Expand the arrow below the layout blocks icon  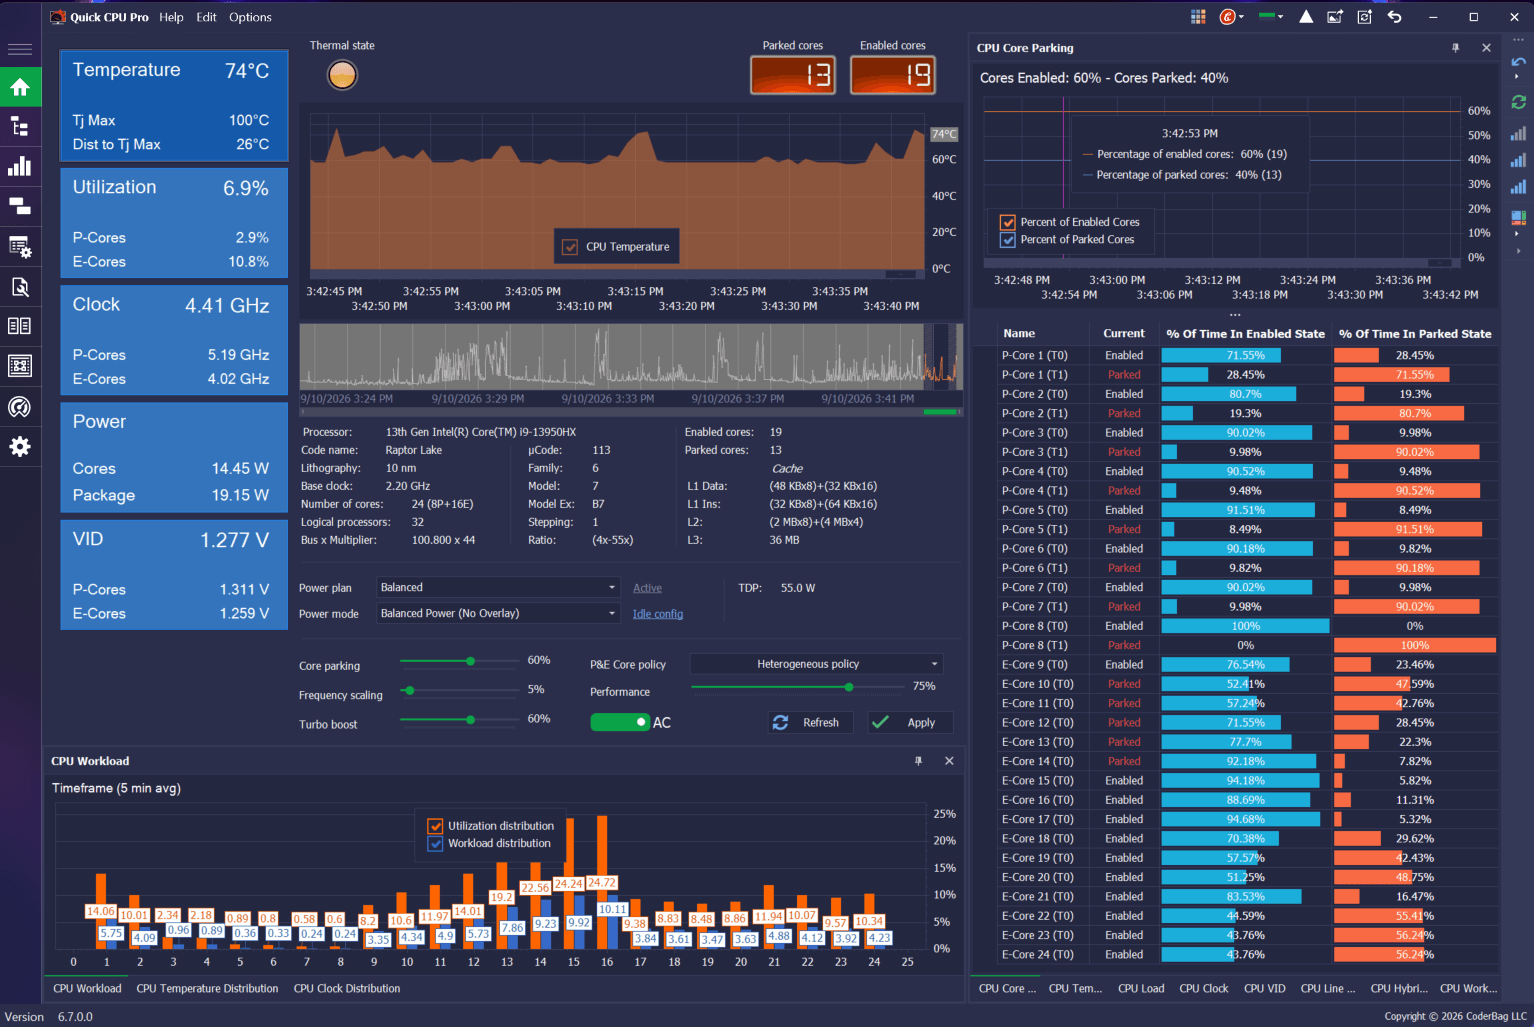pyautogui.click(x=1517, y=233)
